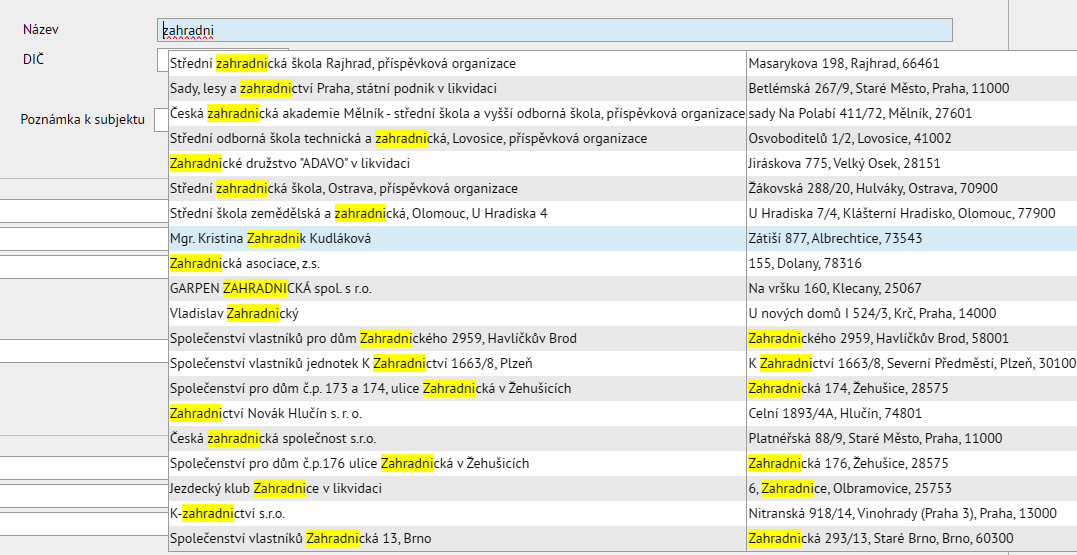Pick Česká zahradnická společnost s.r.o.
This screenshot has height=555, width=1077.
tap(273, 438)
